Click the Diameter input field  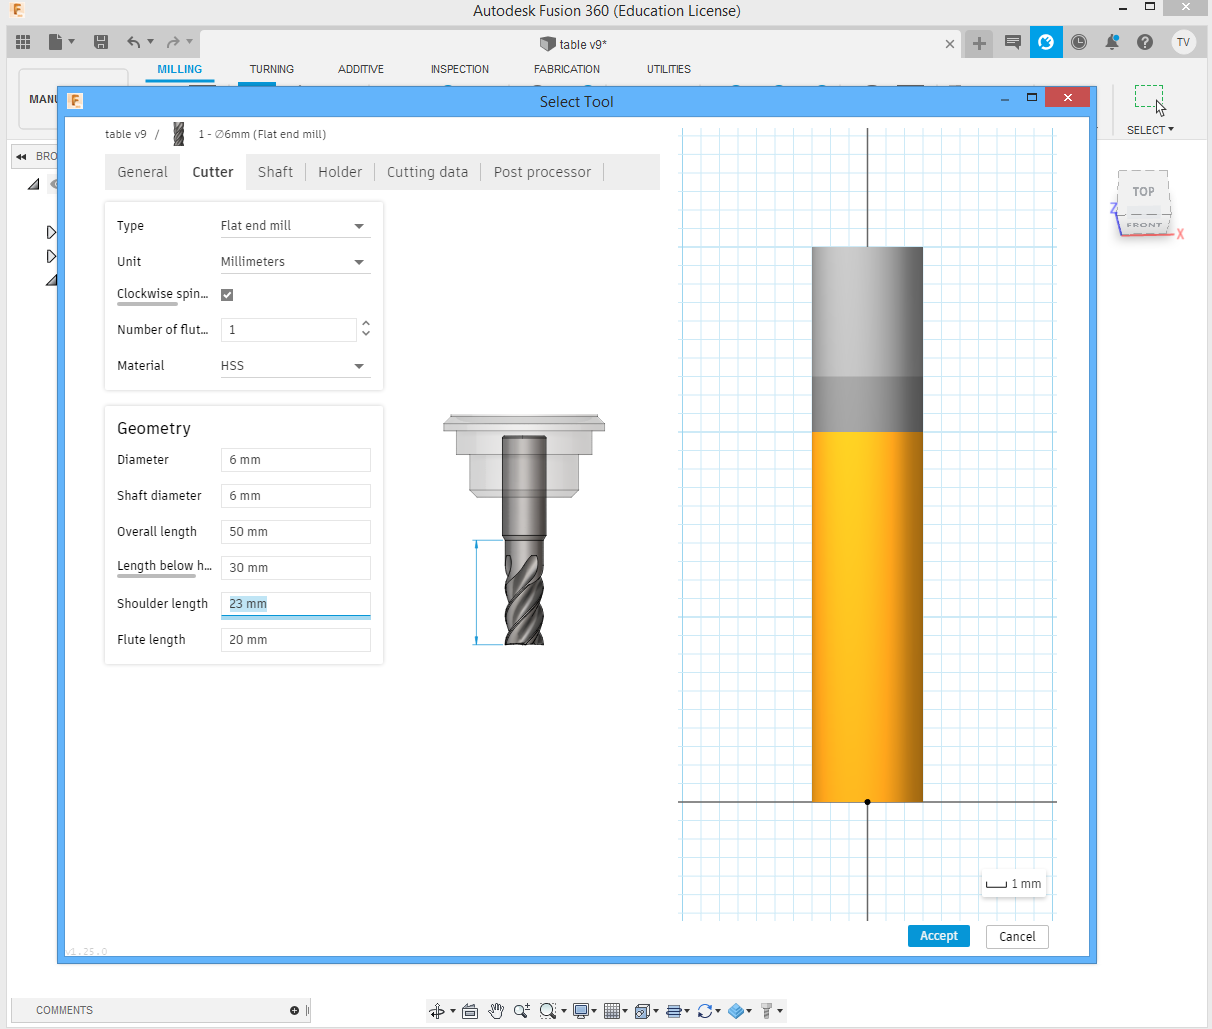coord(295,460)
